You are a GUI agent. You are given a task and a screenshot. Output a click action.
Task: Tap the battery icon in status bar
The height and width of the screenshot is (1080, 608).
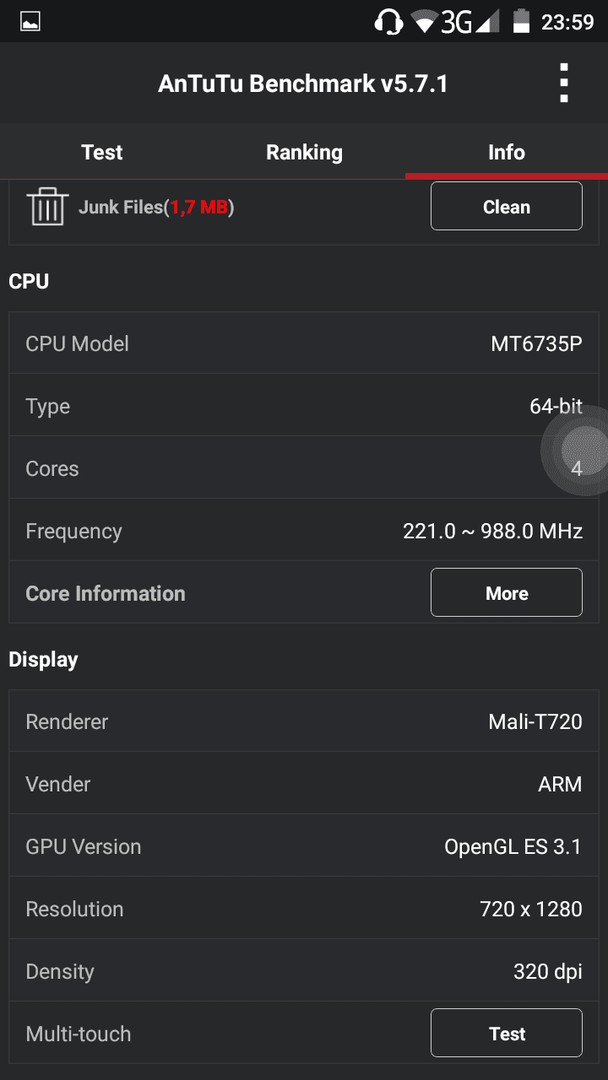pyautogui.click(x=522, y=21)
